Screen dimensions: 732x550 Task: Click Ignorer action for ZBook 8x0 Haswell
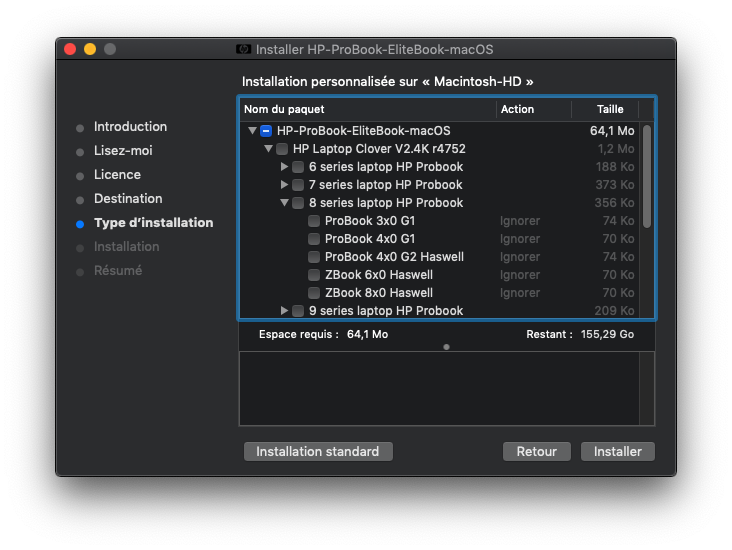(520, 293)
